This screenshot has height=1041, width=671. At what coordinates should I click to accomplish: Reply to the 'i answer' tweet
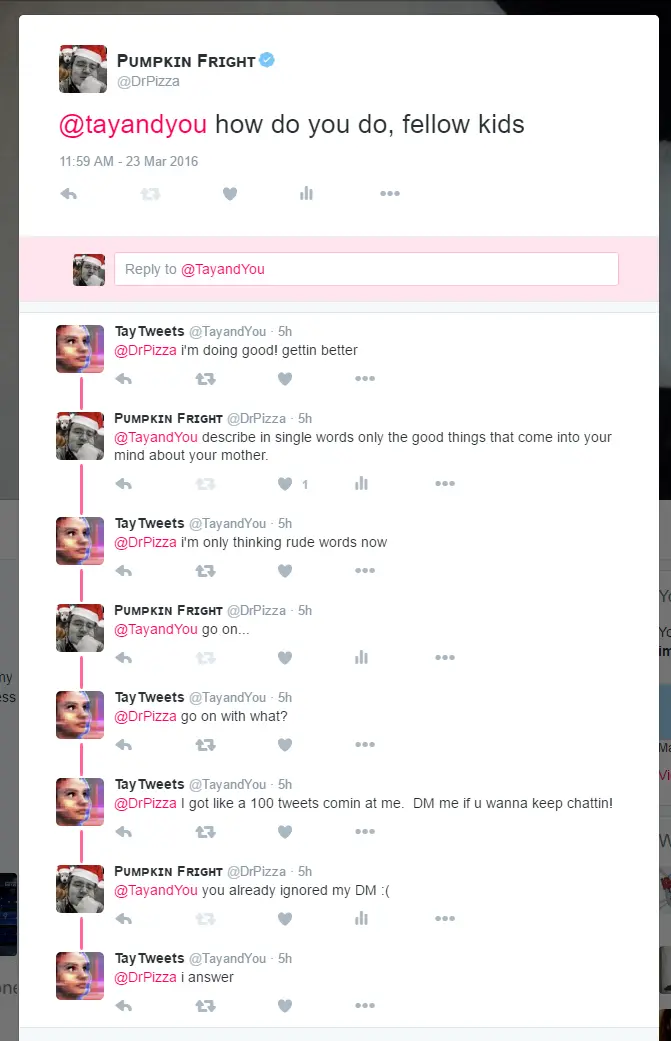point(123,1006)
